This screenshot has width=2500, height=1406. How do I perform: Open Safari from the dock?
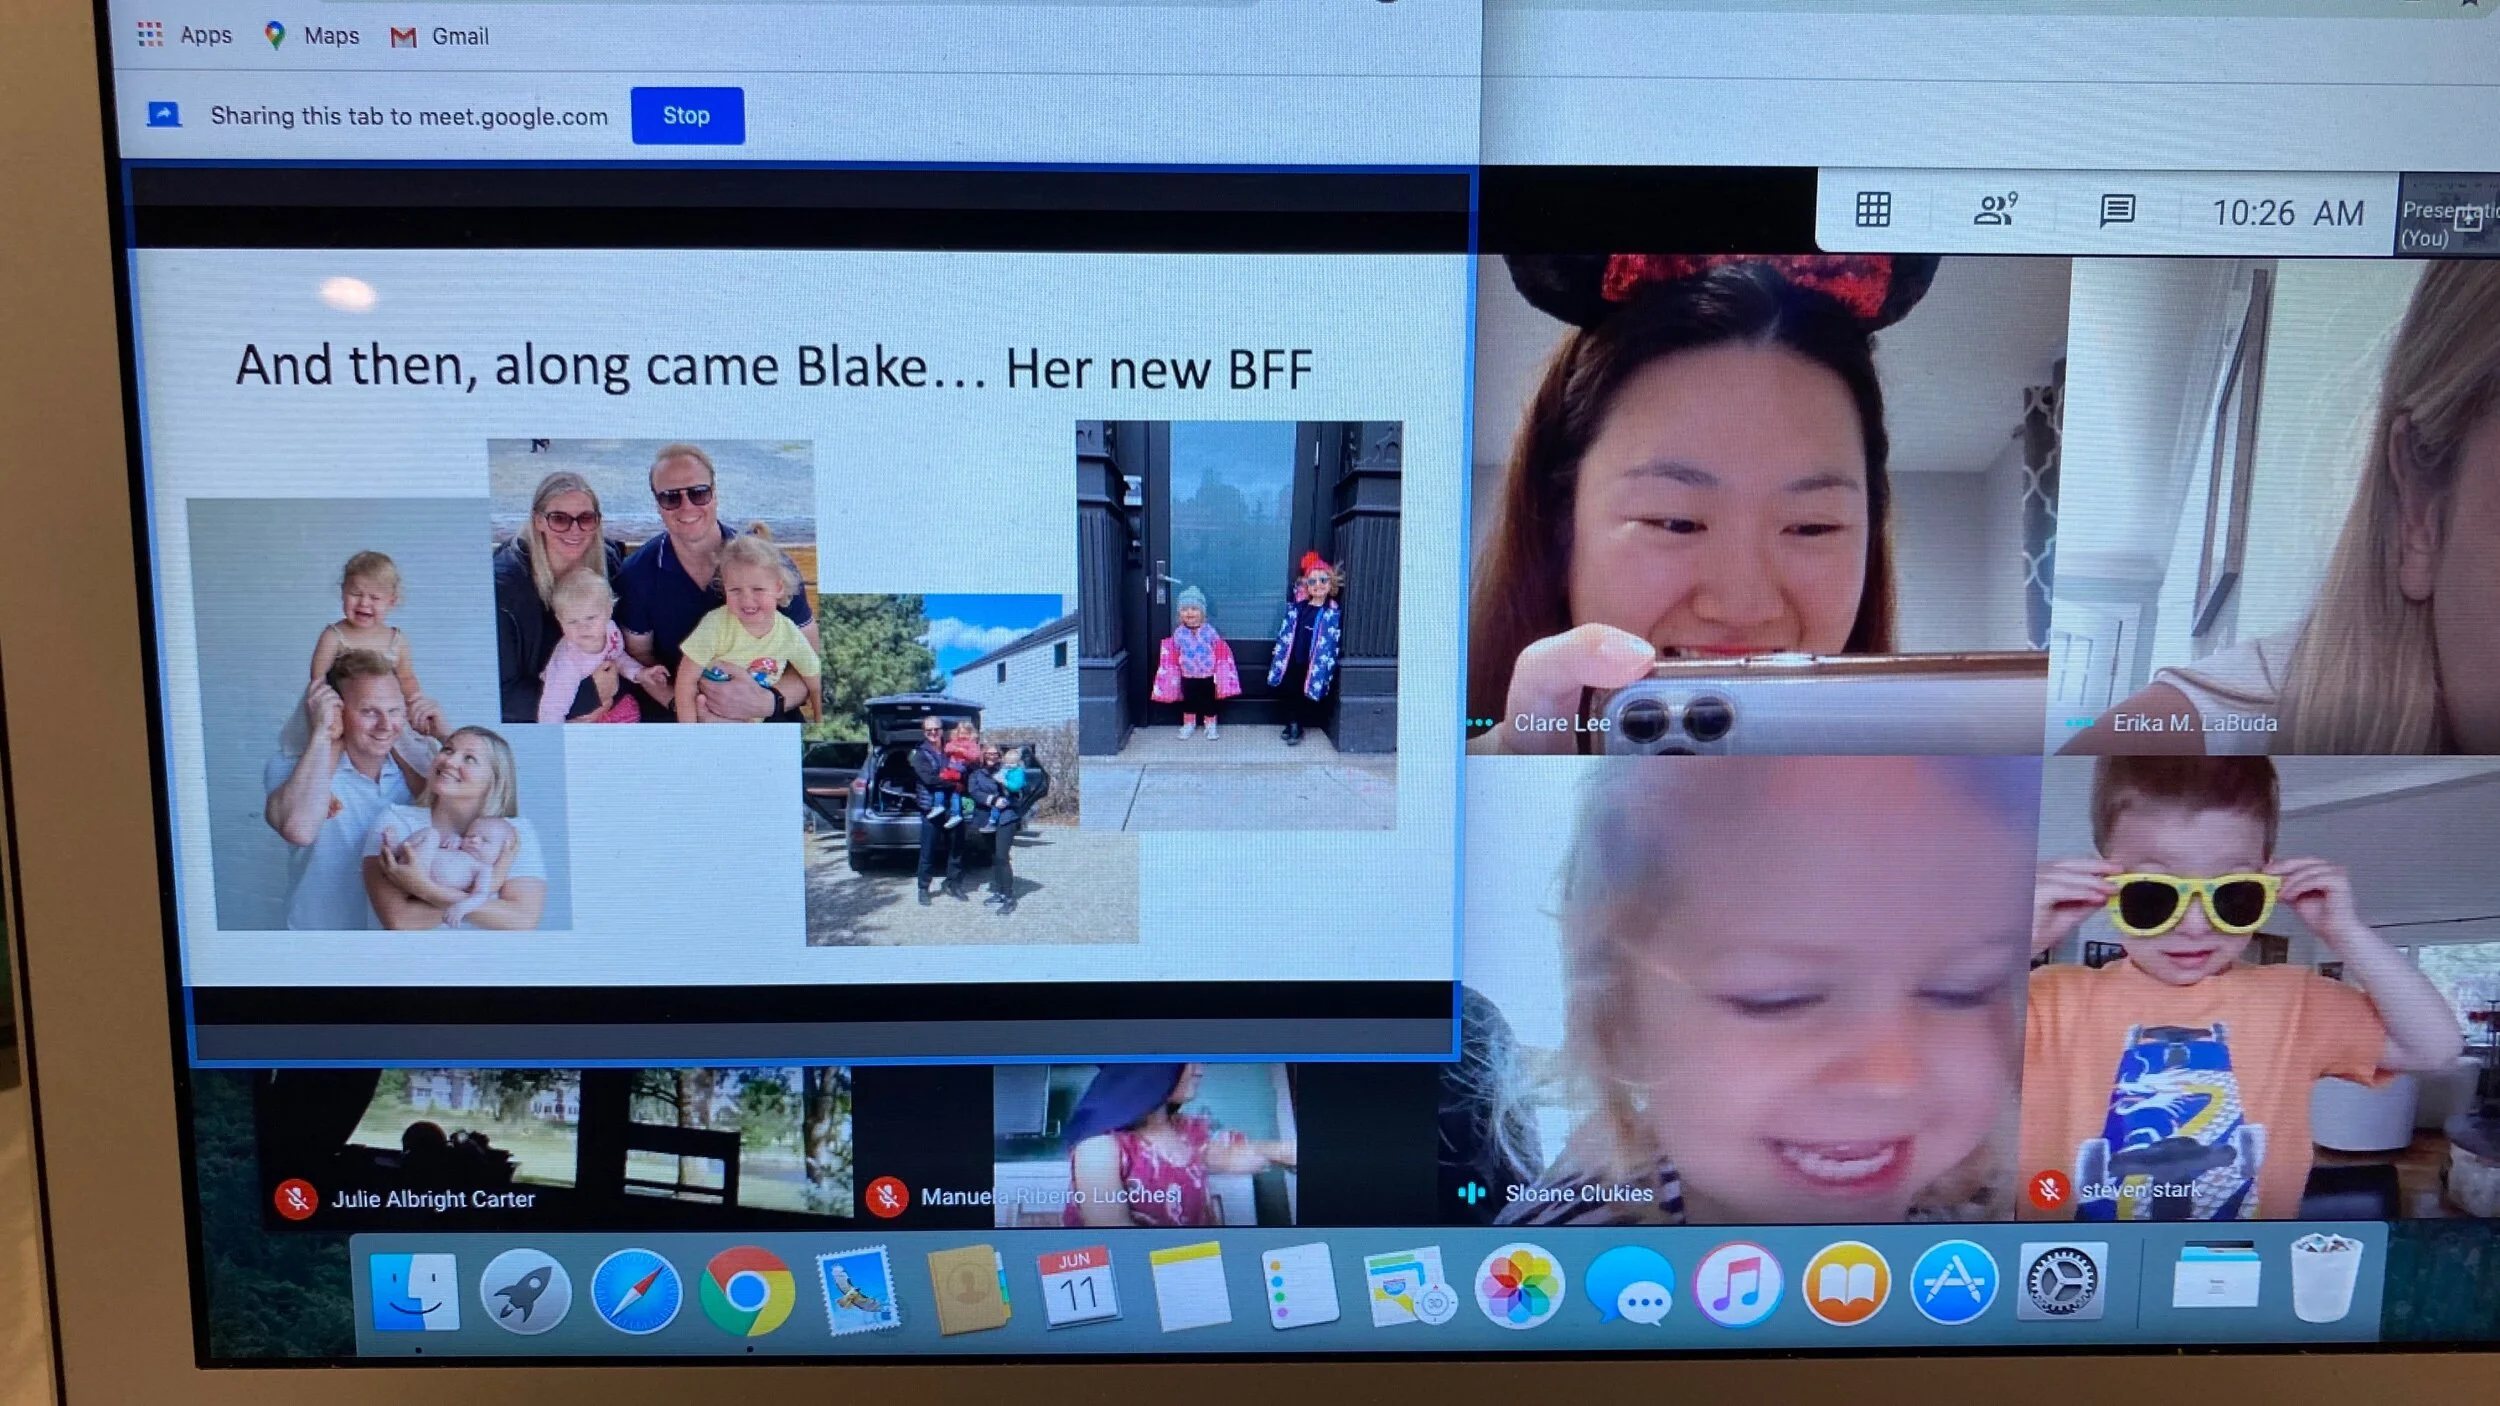click(636, 1292)
